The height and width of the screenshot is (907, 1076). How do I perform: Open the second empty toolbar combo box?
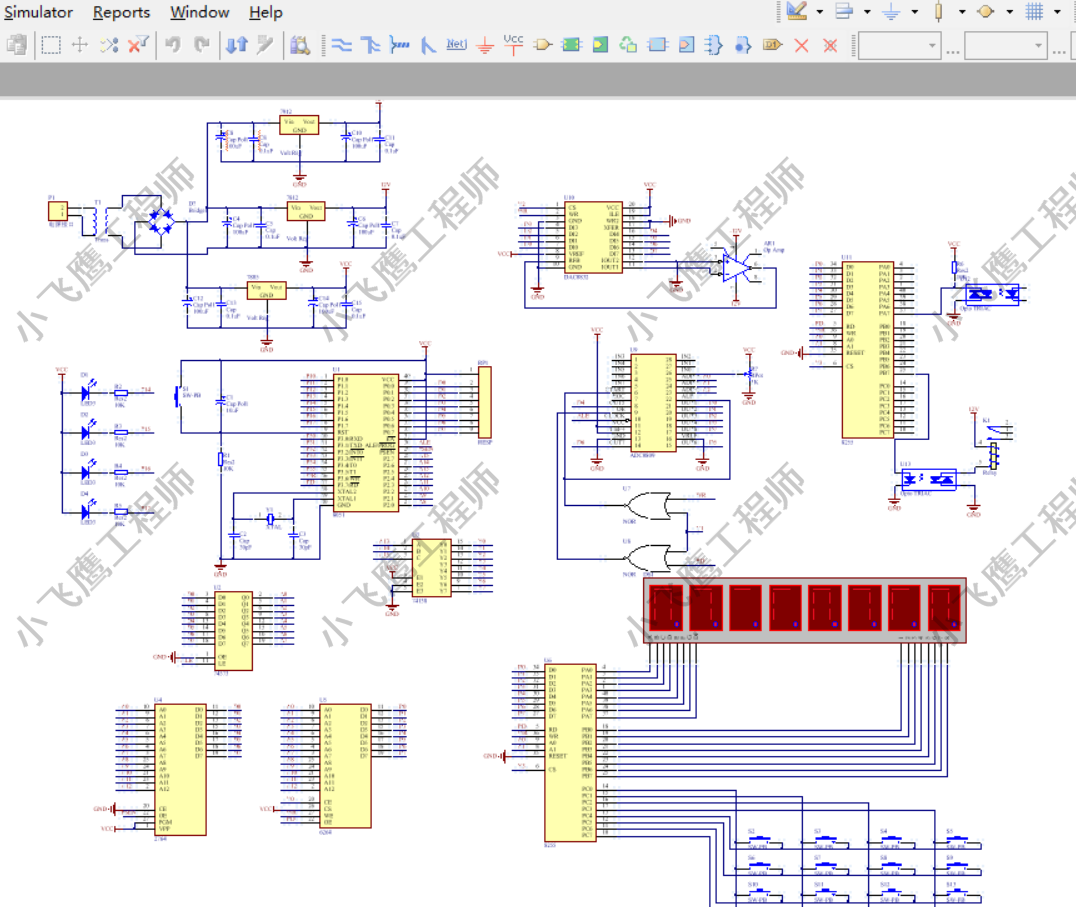click(1006, 46)
